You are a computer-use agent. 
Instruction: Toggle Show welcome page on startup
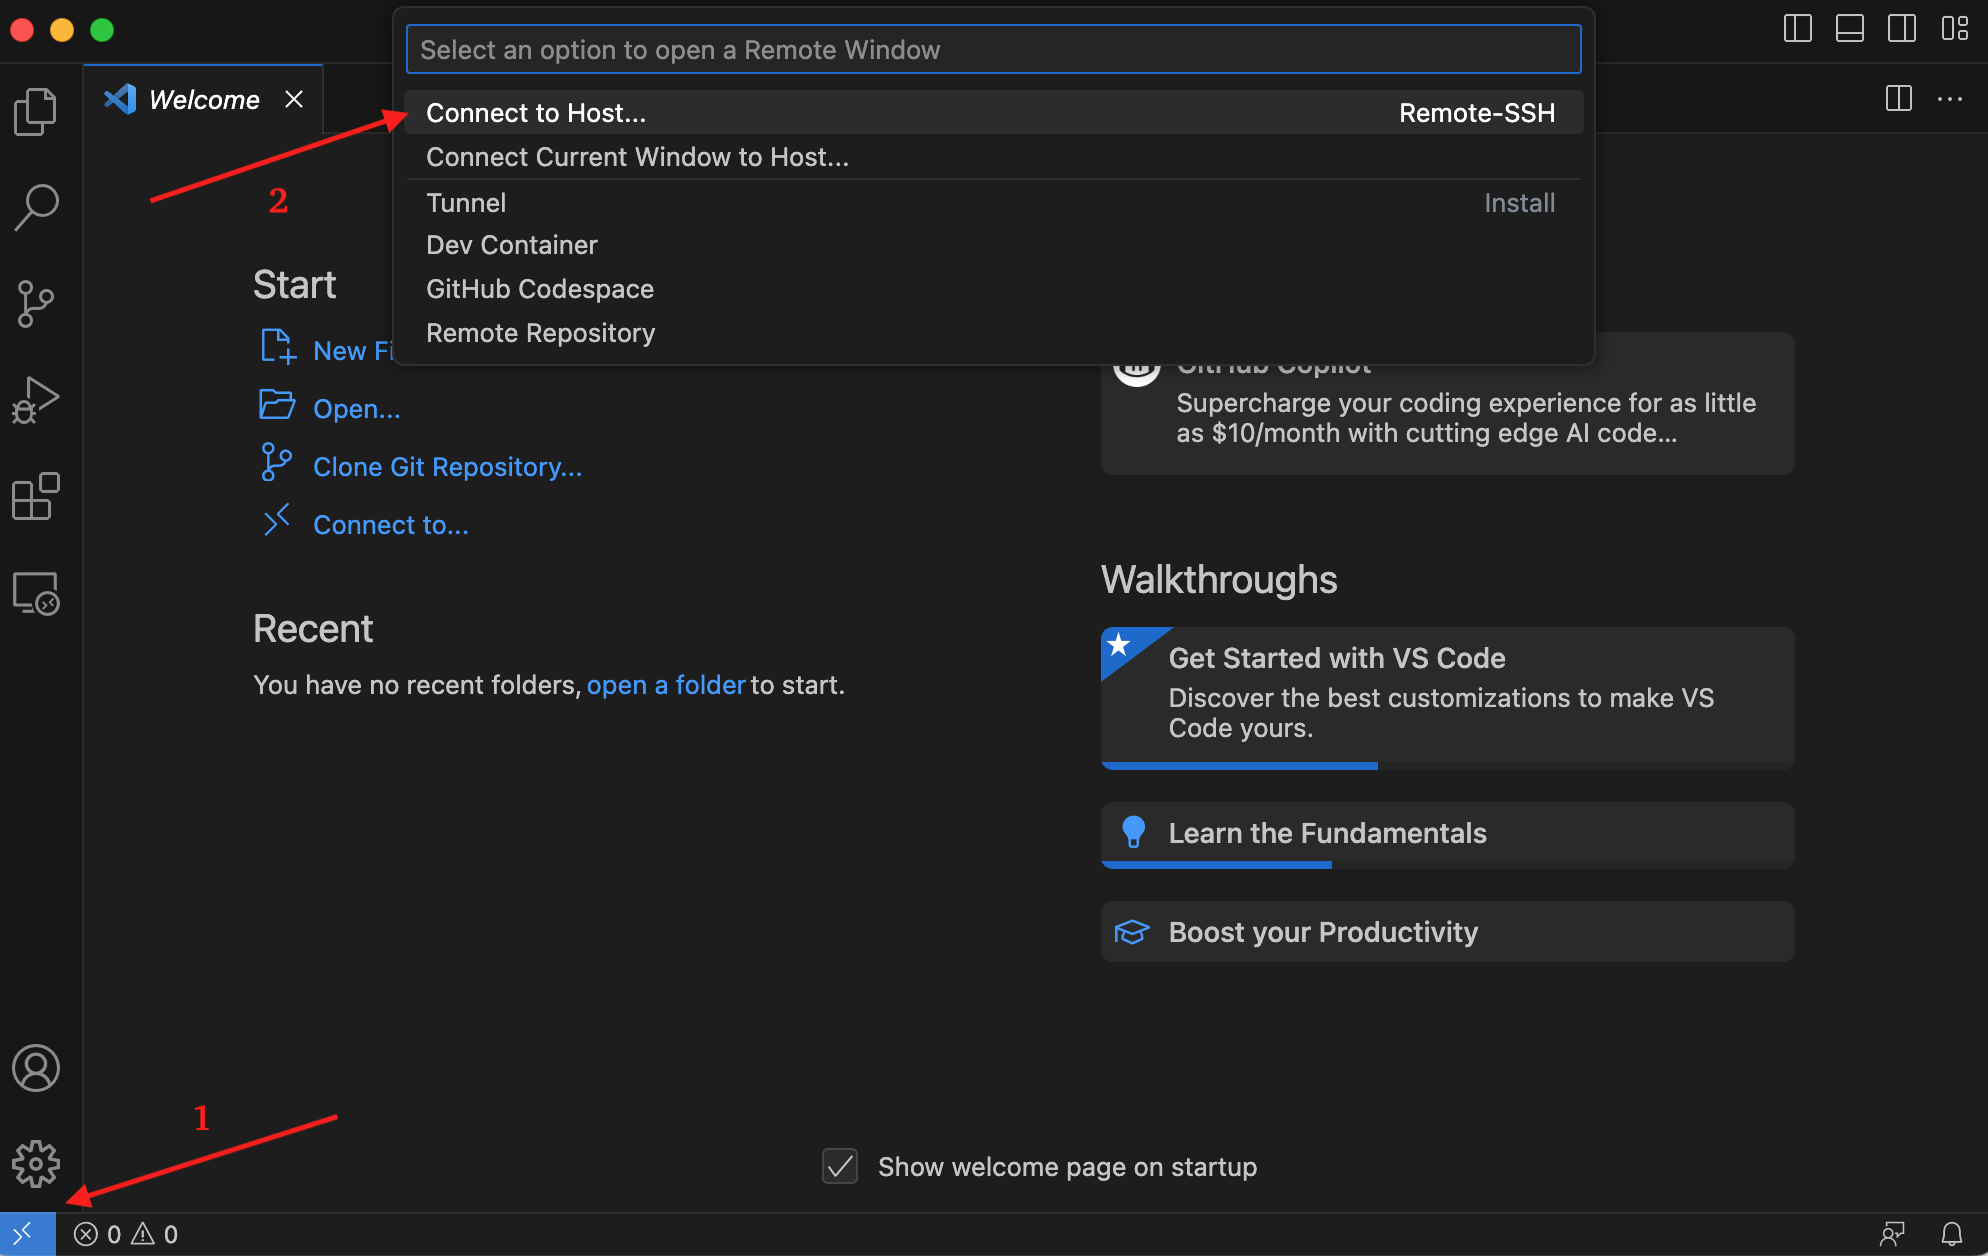pyautogui.click(x=842, y=1163)
